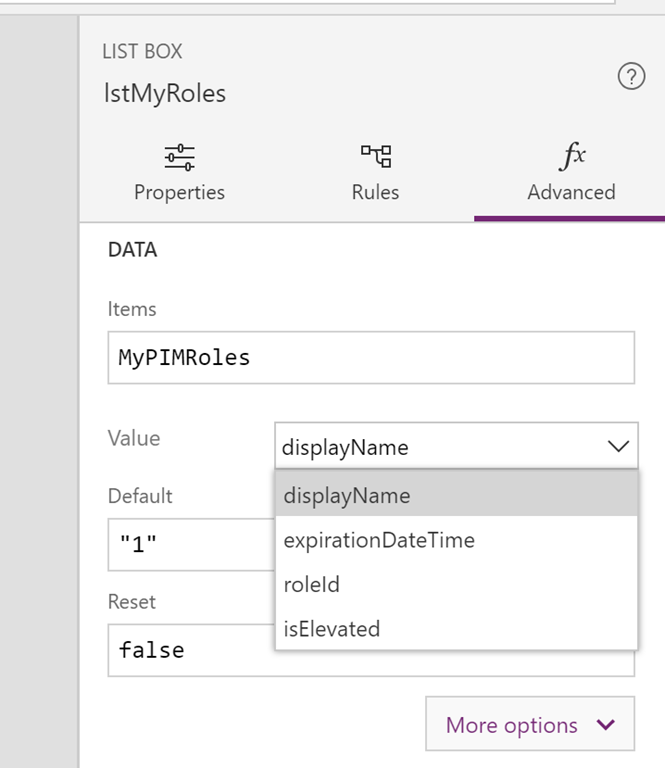Viewport: 665px width, 768px height.
Task: Click the lstMyRoles control name
Action: 165,93
